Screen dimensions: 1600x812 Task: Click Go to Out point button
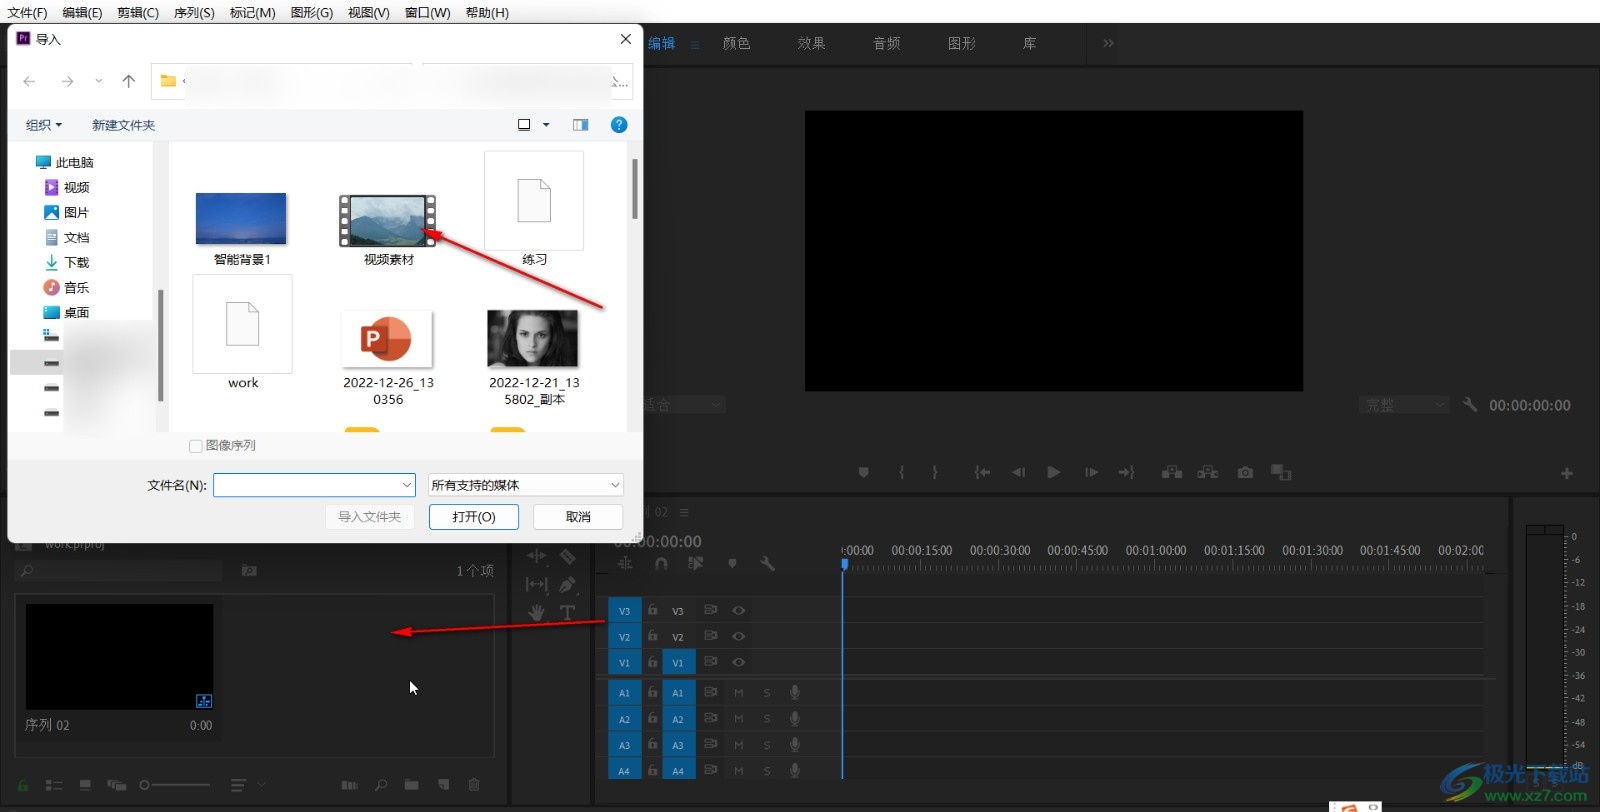(x=1127, y=472)
